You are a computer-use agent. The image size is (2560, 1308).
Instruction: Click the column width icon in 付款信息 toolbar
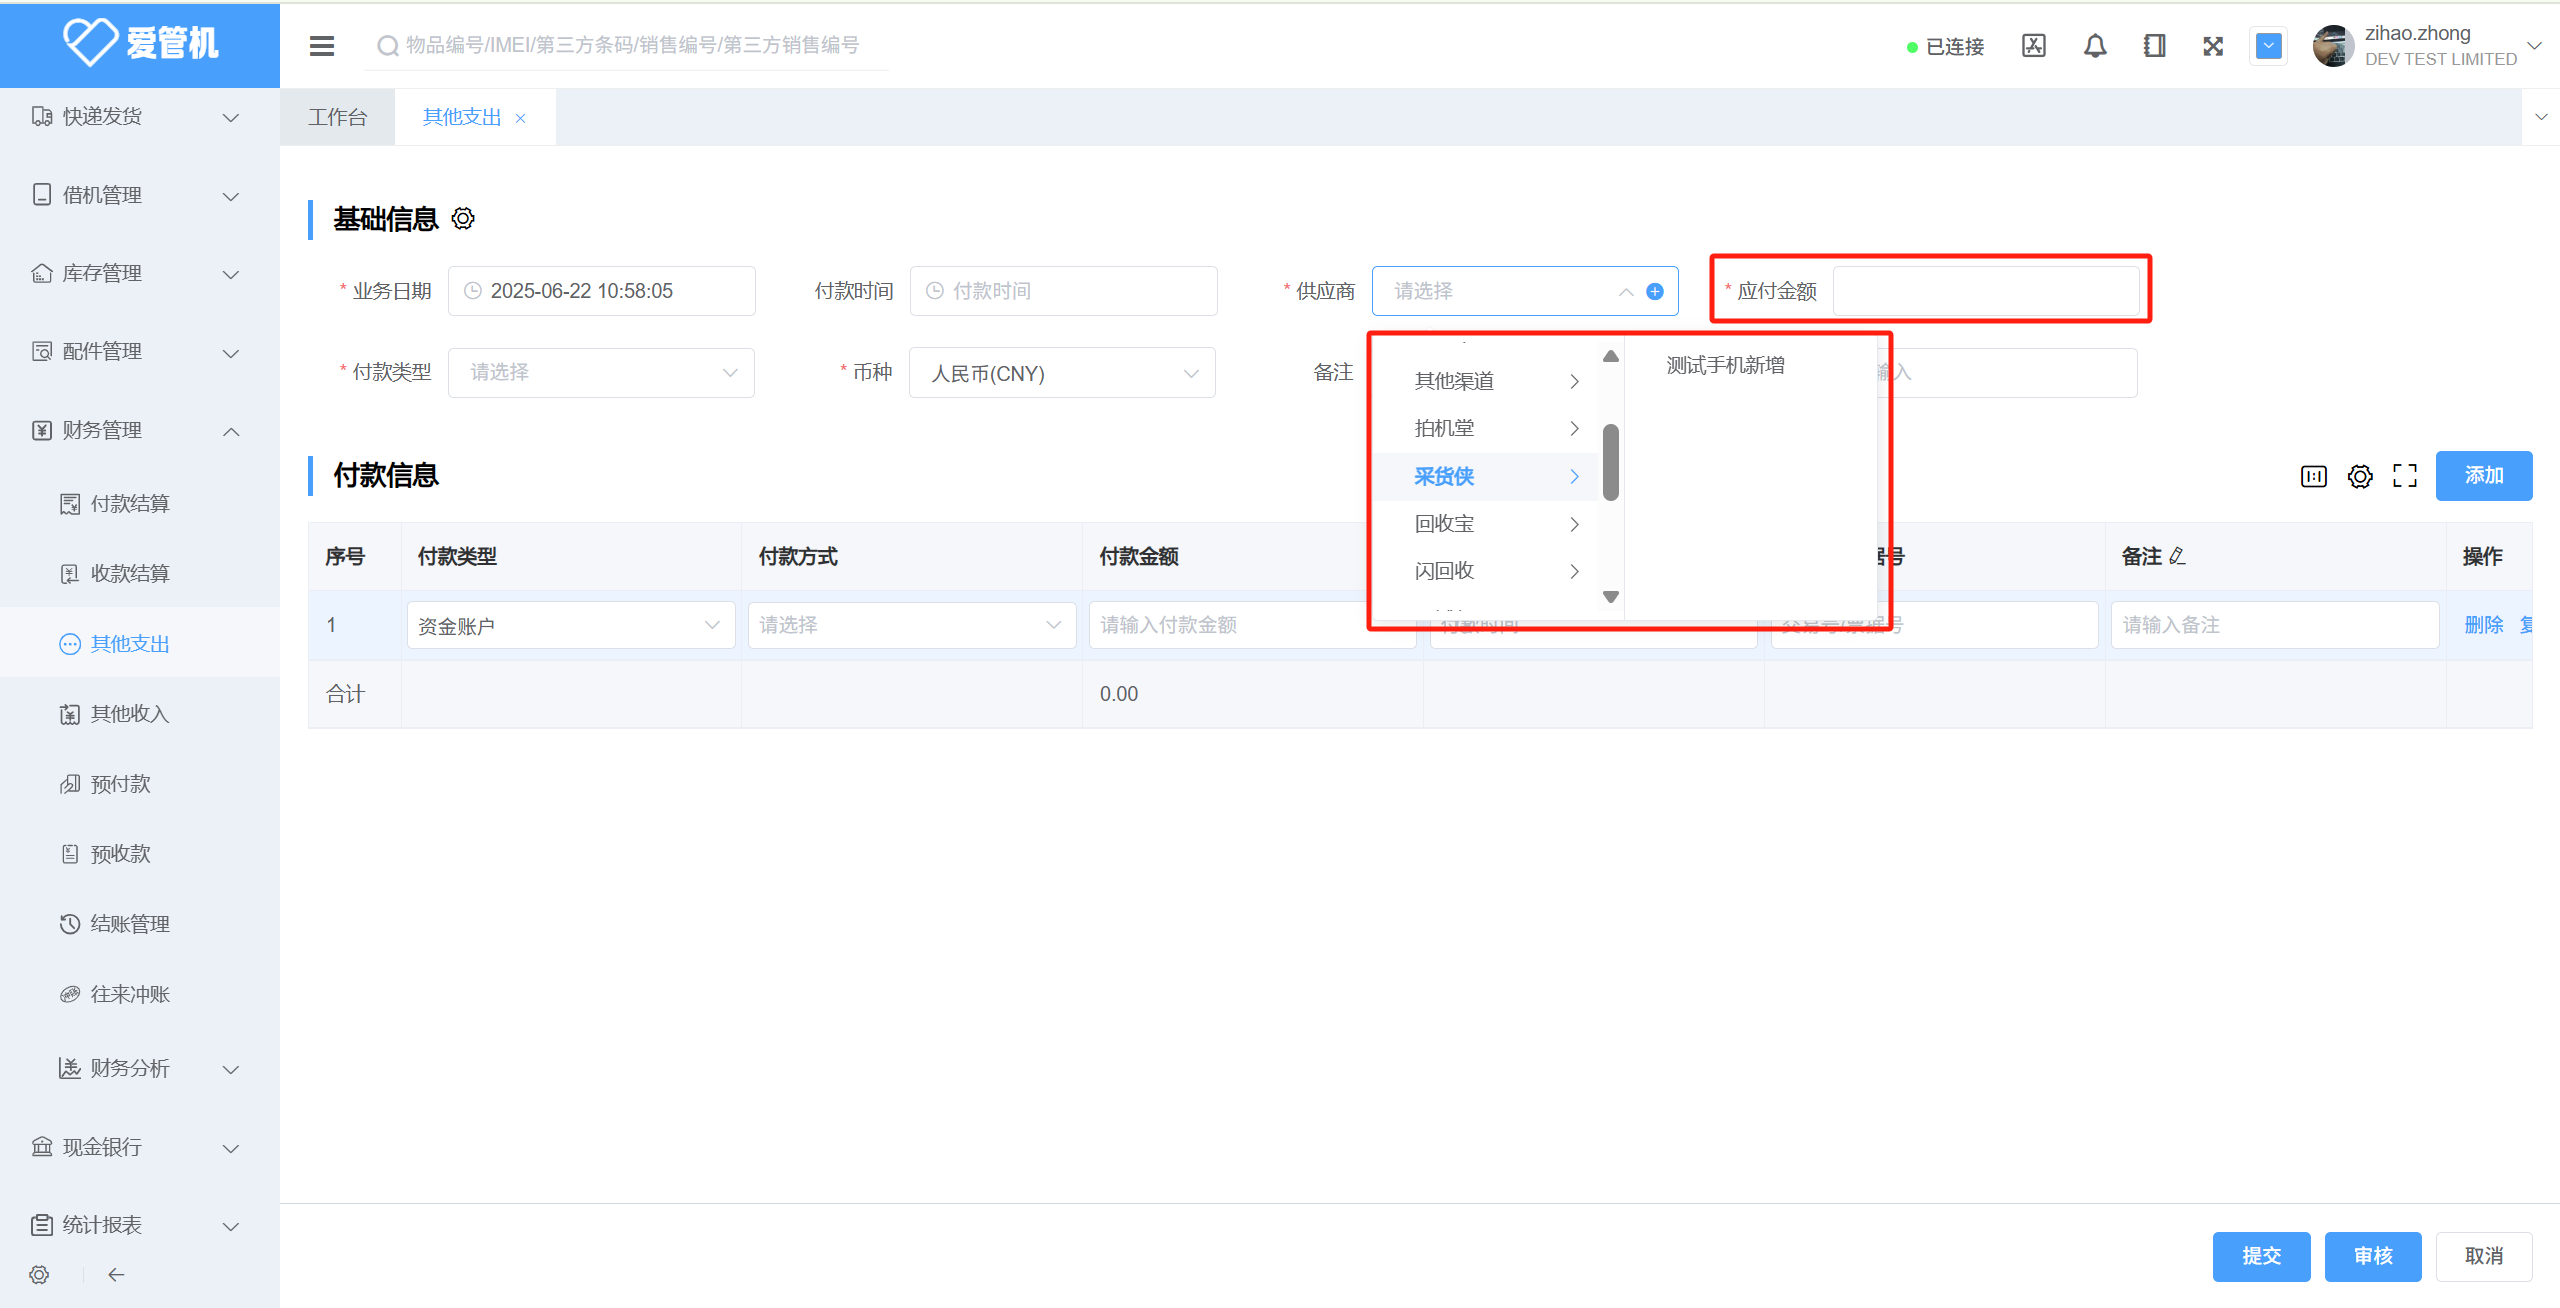pyautogui.click(x=2314, y=476)
